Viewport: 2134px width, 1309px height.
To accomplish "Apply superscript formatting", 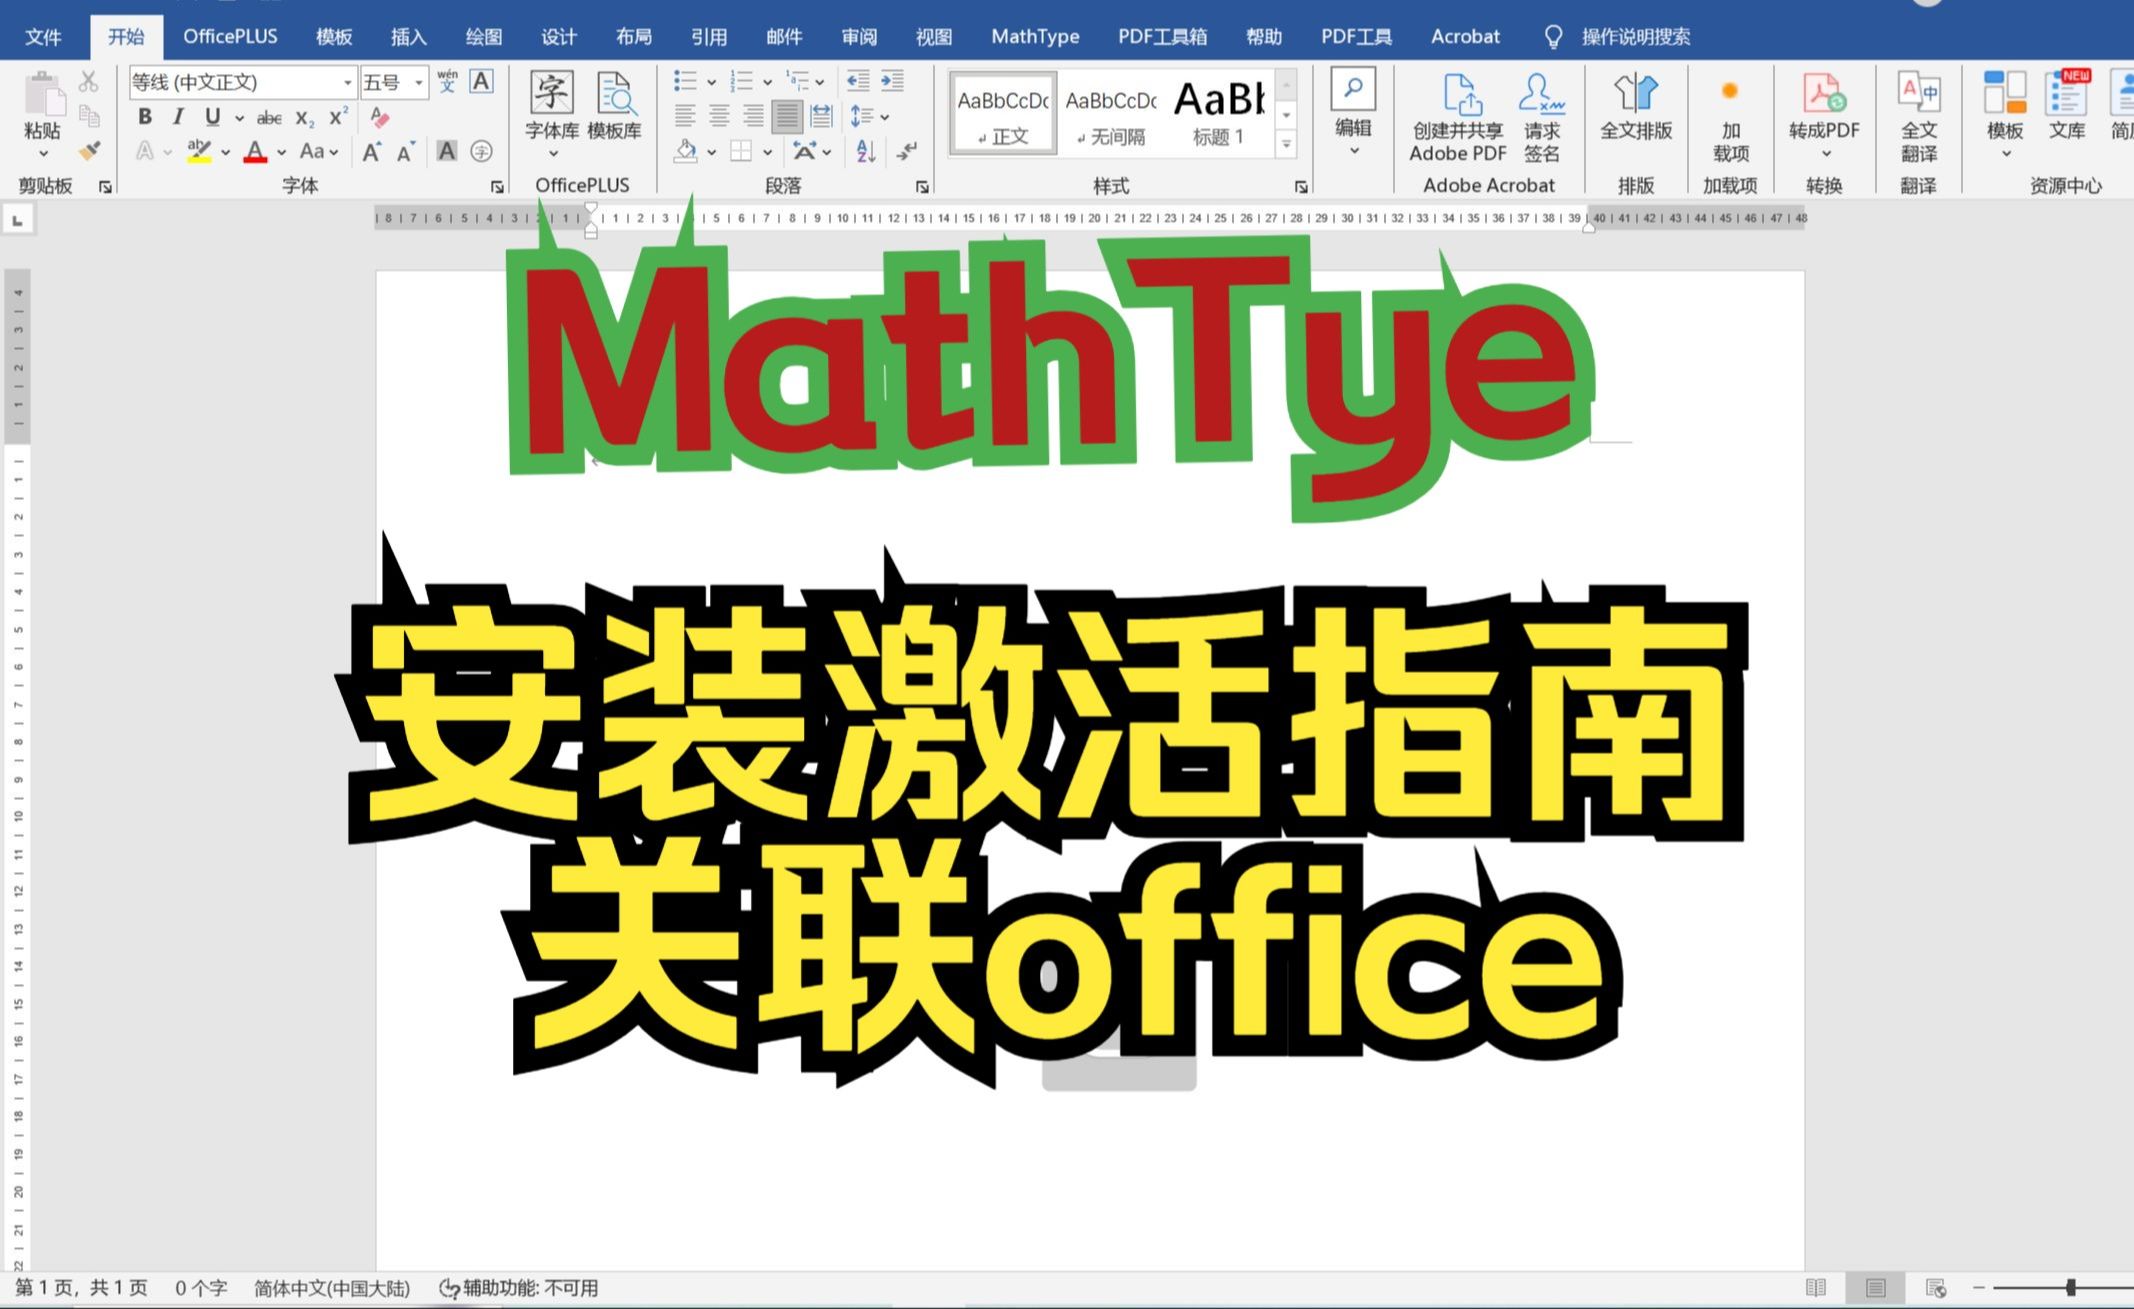I will point(338,117).
